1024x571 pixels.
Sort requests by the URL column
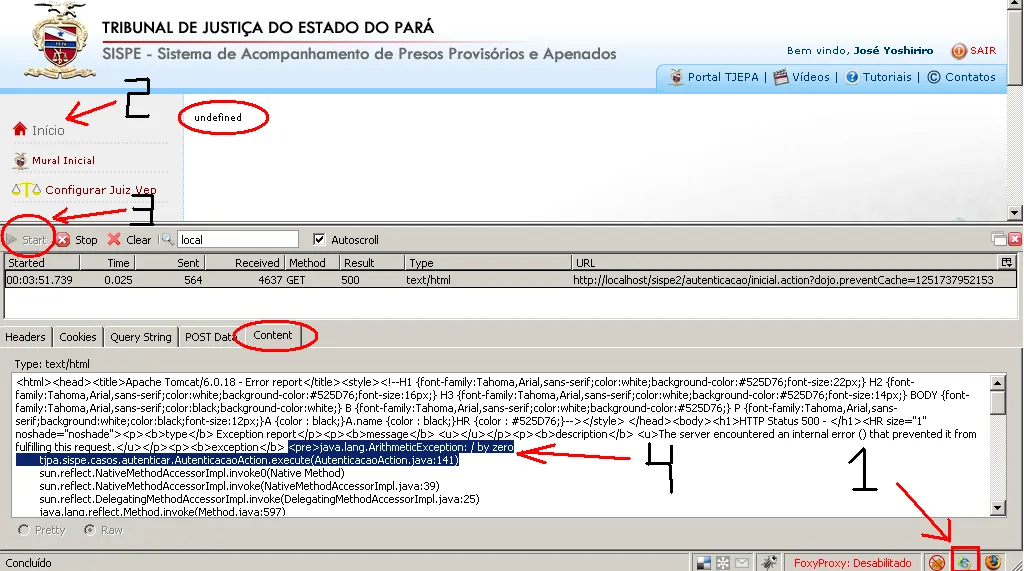(785, 263)
